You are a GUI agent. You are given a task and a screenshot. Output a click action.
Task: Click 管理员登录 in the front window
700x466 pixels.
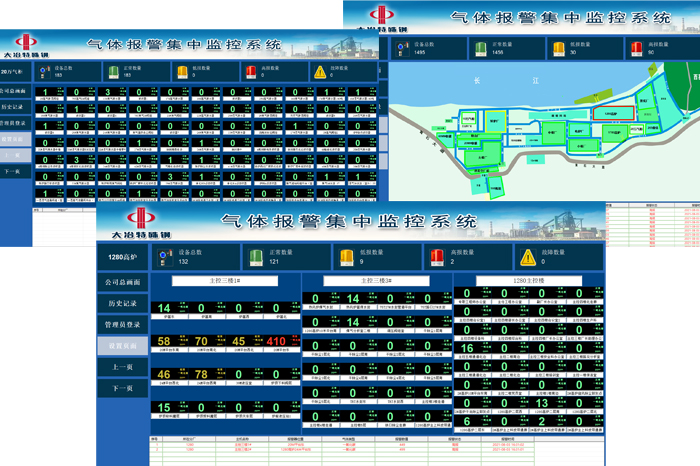click(123, 324)
